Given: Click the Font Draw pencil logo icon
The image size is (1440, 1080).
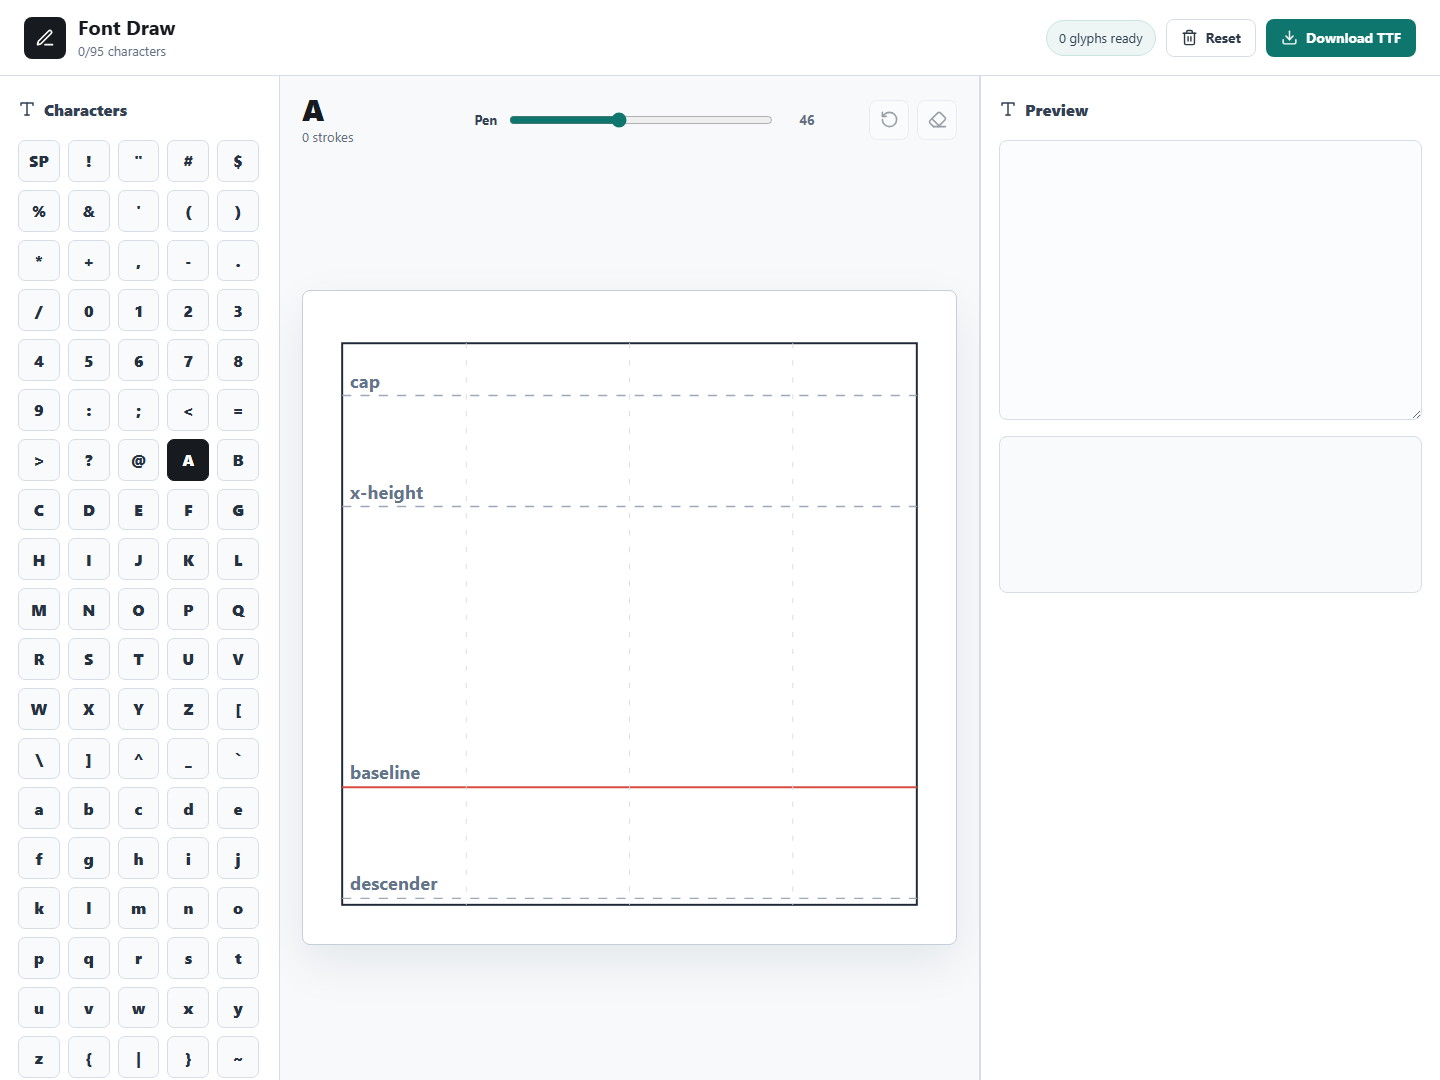Looking at the screenshot, I should pos(45,38).
